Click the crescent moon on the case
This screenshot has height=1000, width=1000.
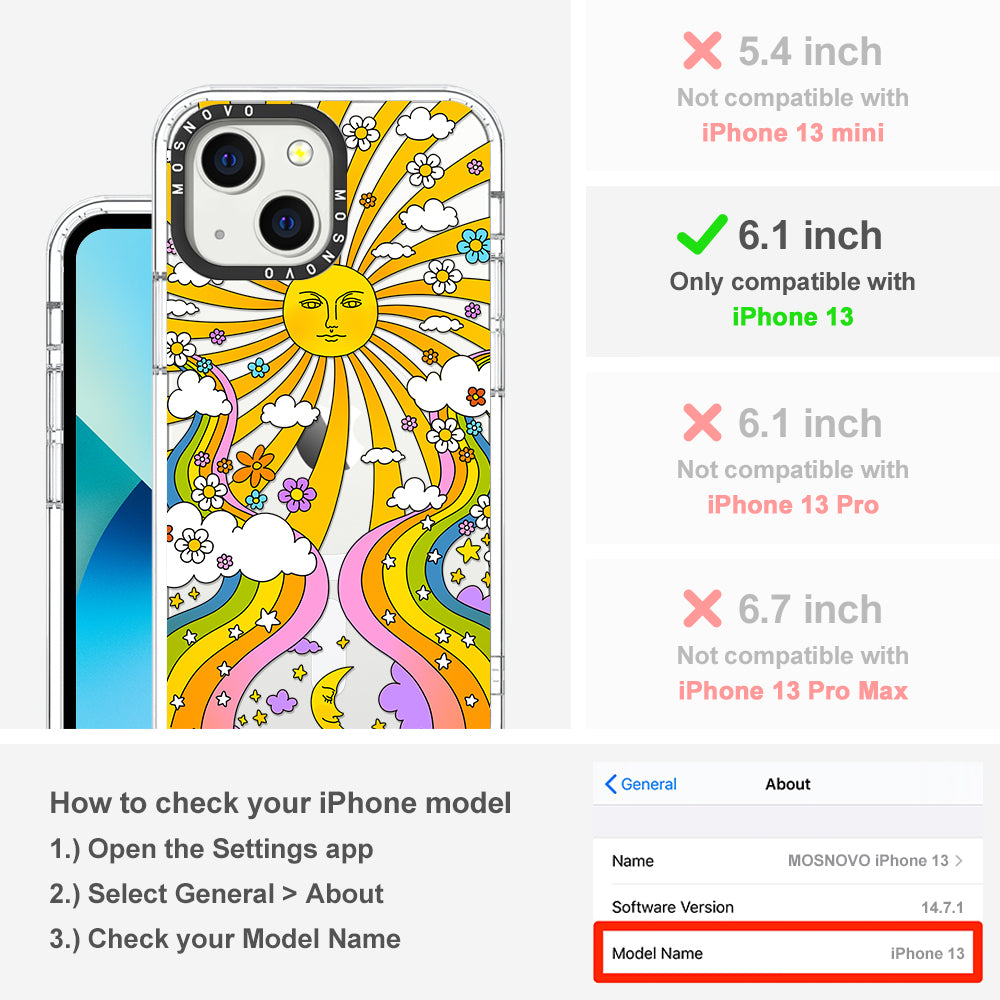click(332, 697)
